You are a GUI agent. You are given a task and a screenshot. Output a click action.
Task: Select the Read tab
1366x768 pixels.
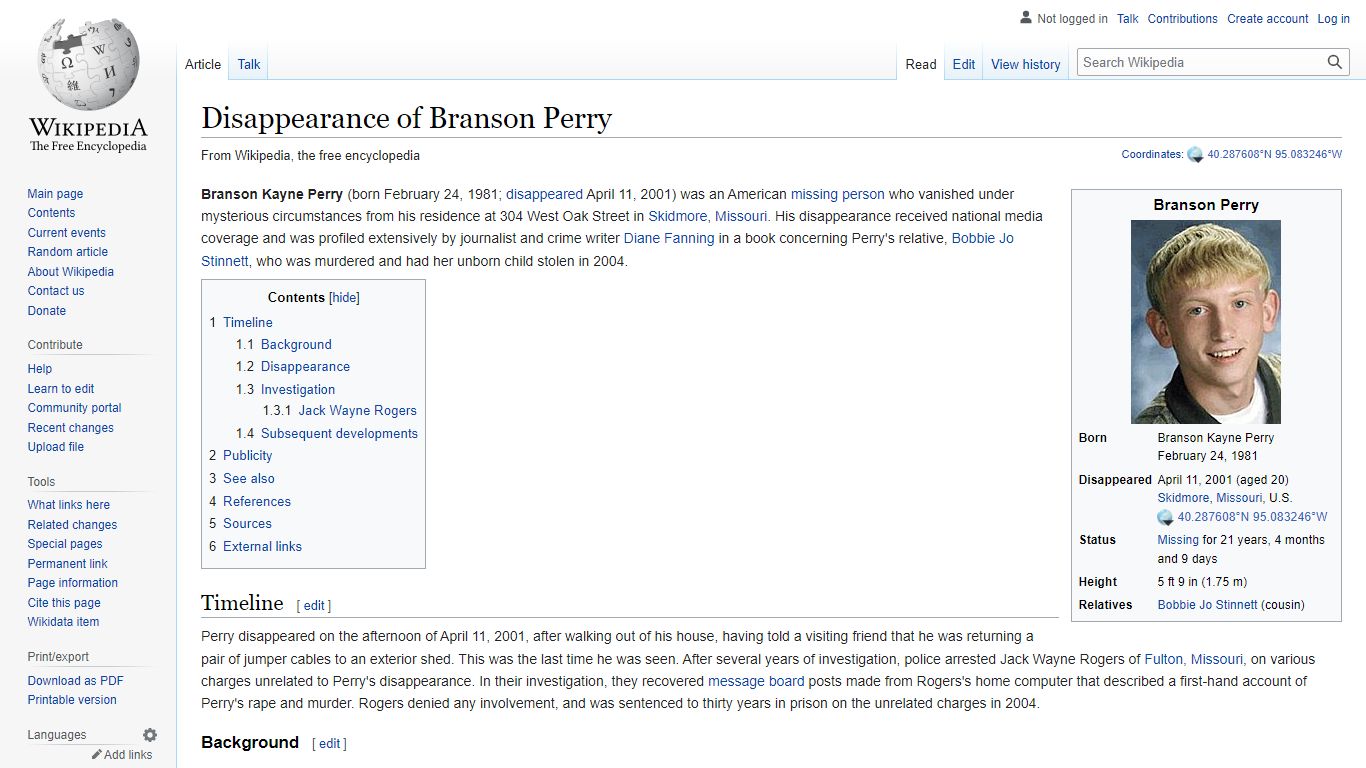pyautogui.click(x=921, y=64)
